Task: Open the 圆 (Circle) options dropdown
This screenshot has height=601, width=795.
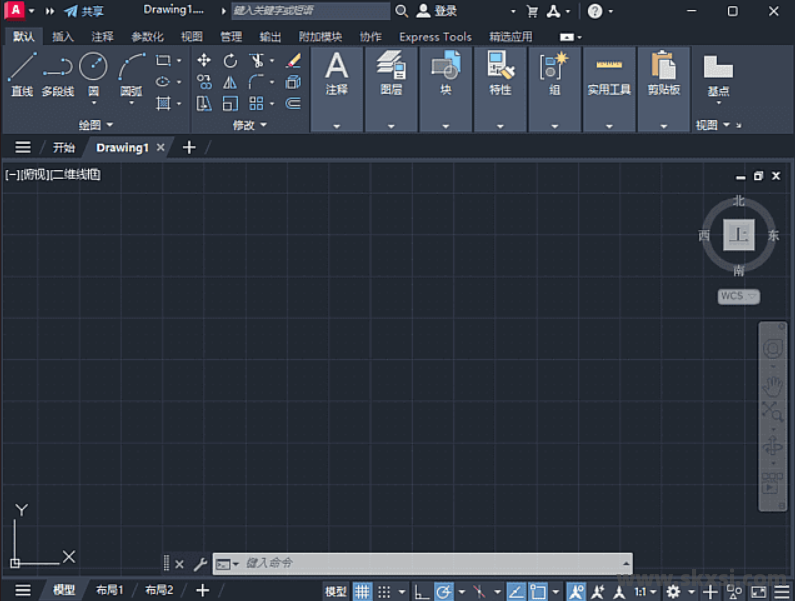Action: [93, 103]
